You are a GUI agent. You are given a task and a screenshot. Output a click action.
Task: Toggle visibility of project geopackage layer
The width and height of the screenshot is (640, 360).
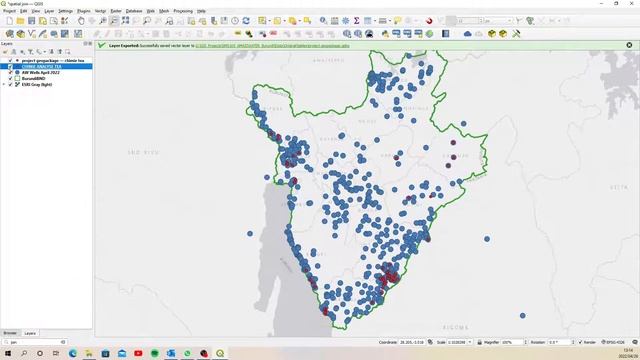pos(10,60)
